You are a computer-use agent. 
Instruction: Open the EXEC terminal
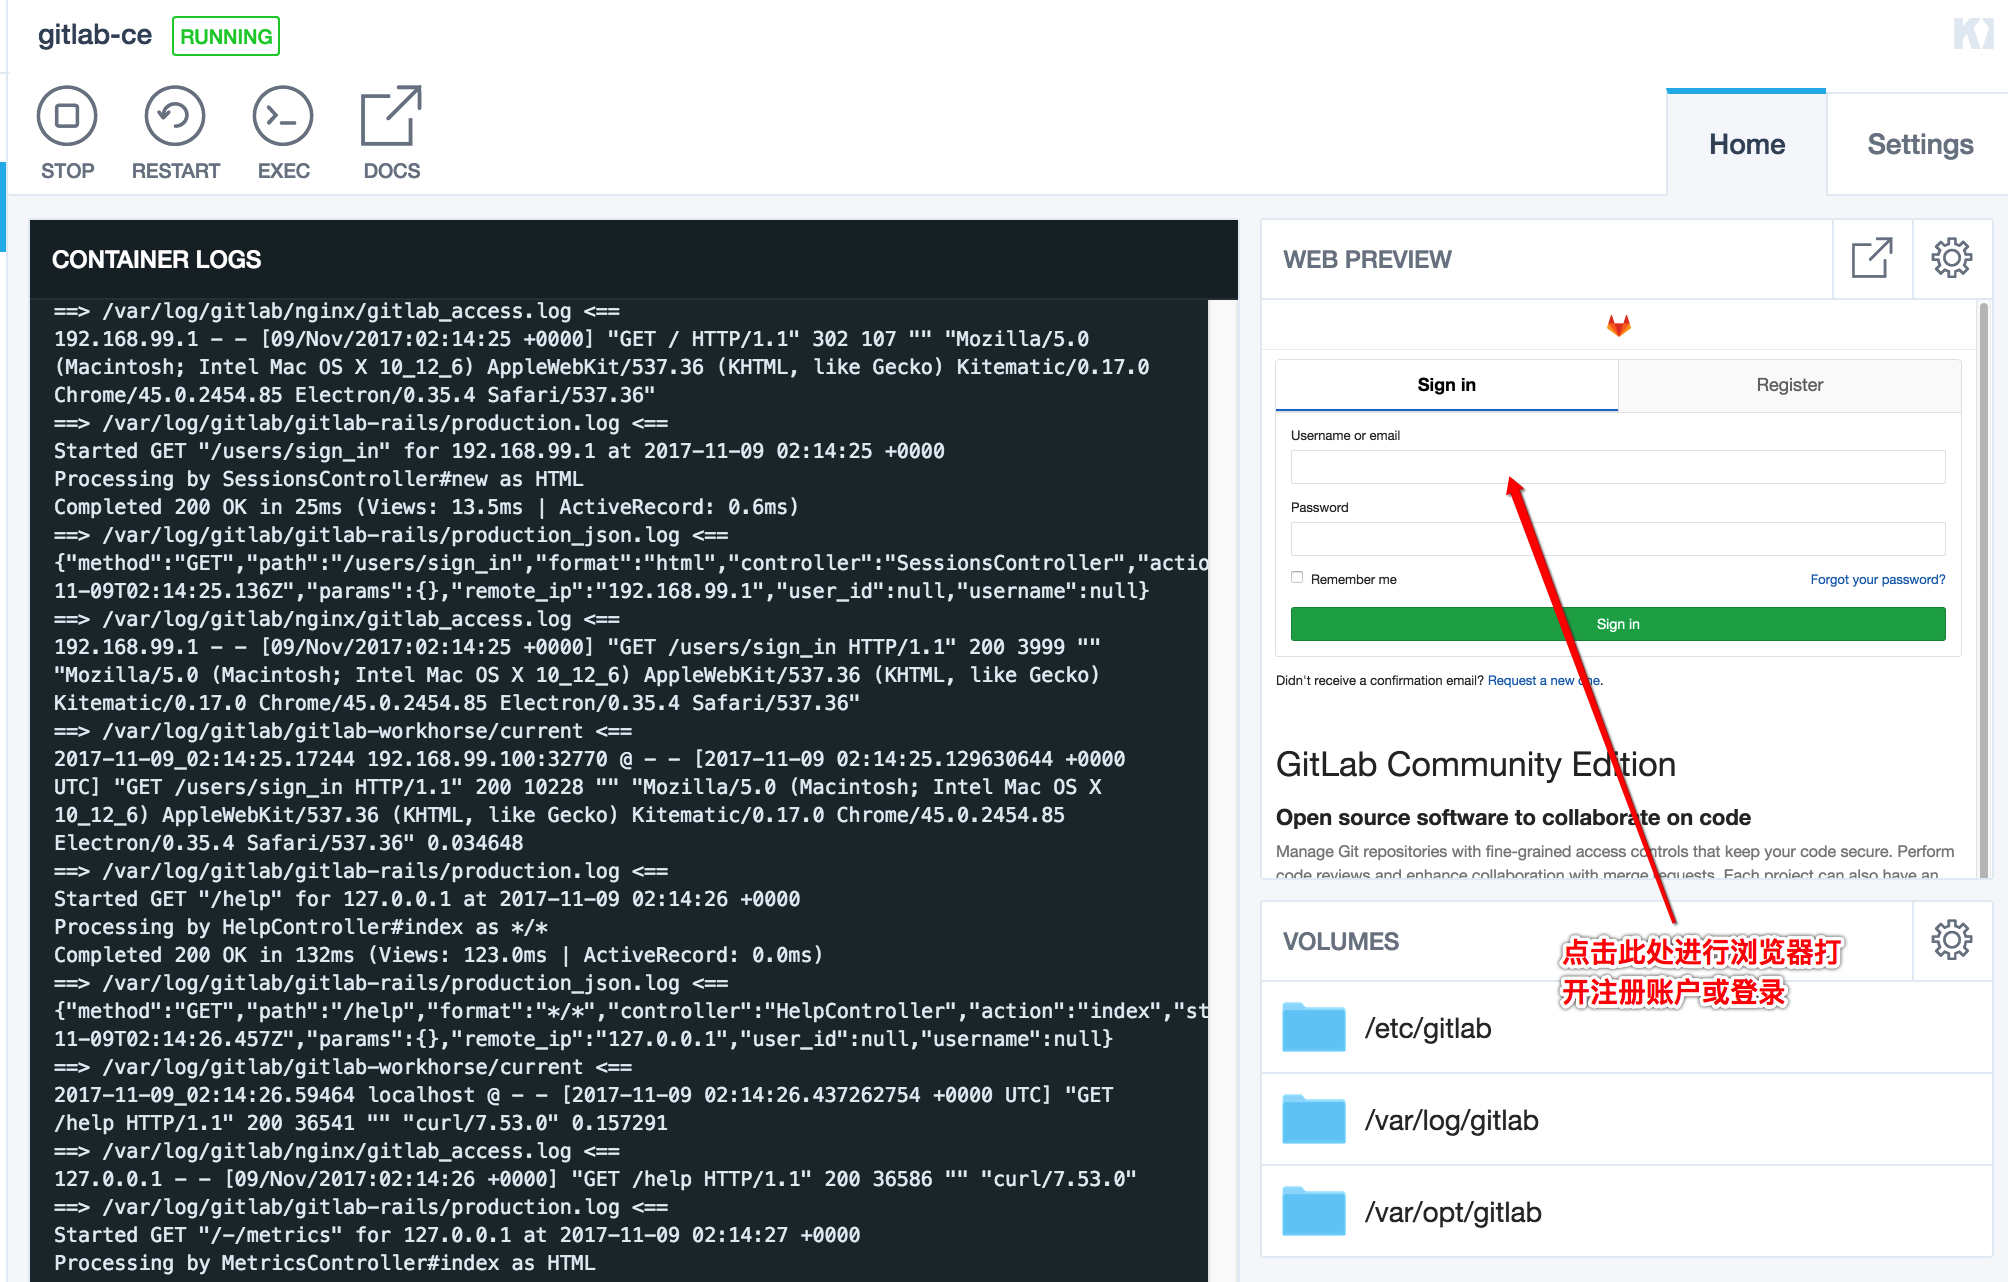point(283,117)
